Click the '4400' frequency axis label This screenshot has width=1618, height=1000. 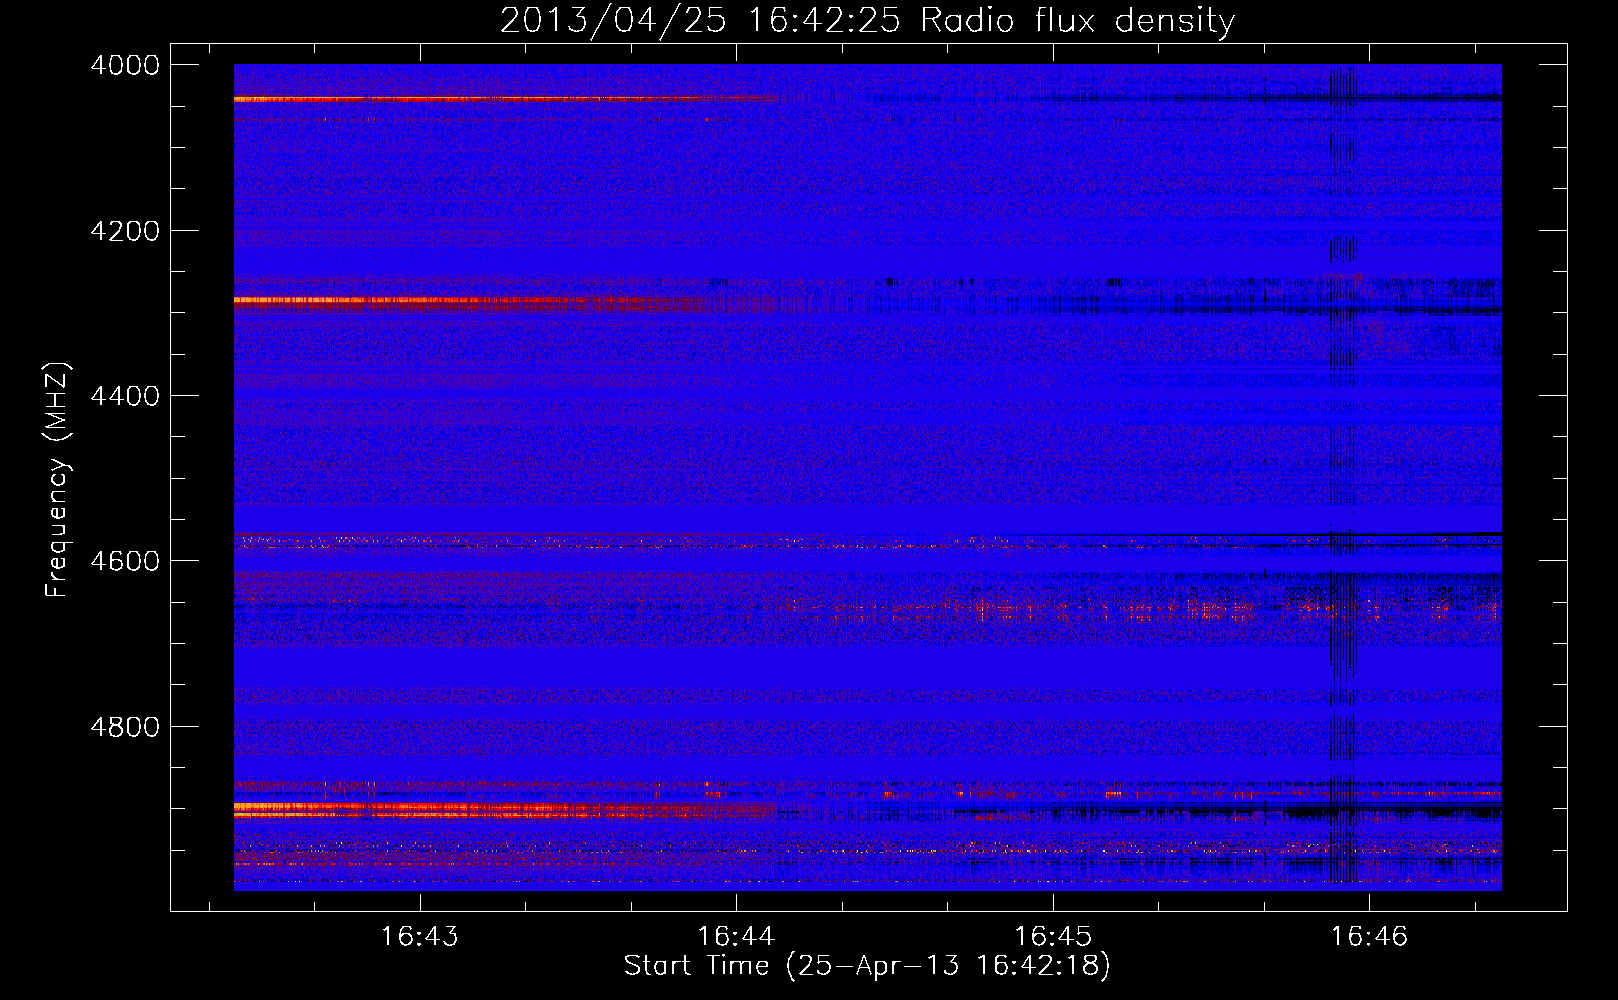(x=125, y=396)
